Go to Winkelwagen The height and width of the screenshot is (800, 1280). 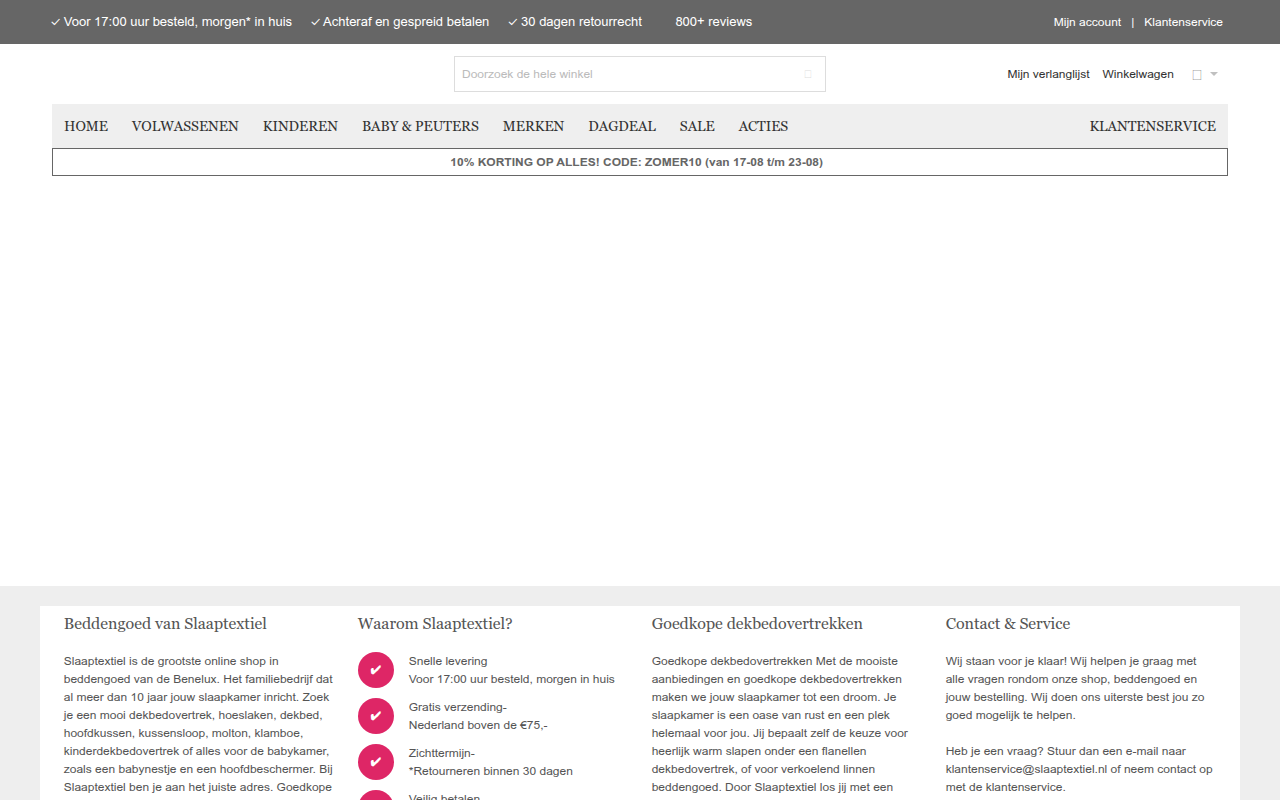point(1138,74)
